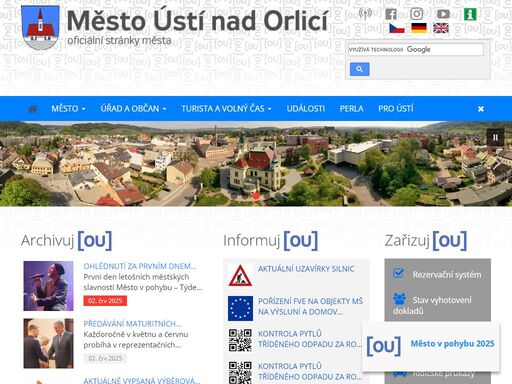
Task: Open the UDÁLOSTI menu item
Action: point(306,109)
